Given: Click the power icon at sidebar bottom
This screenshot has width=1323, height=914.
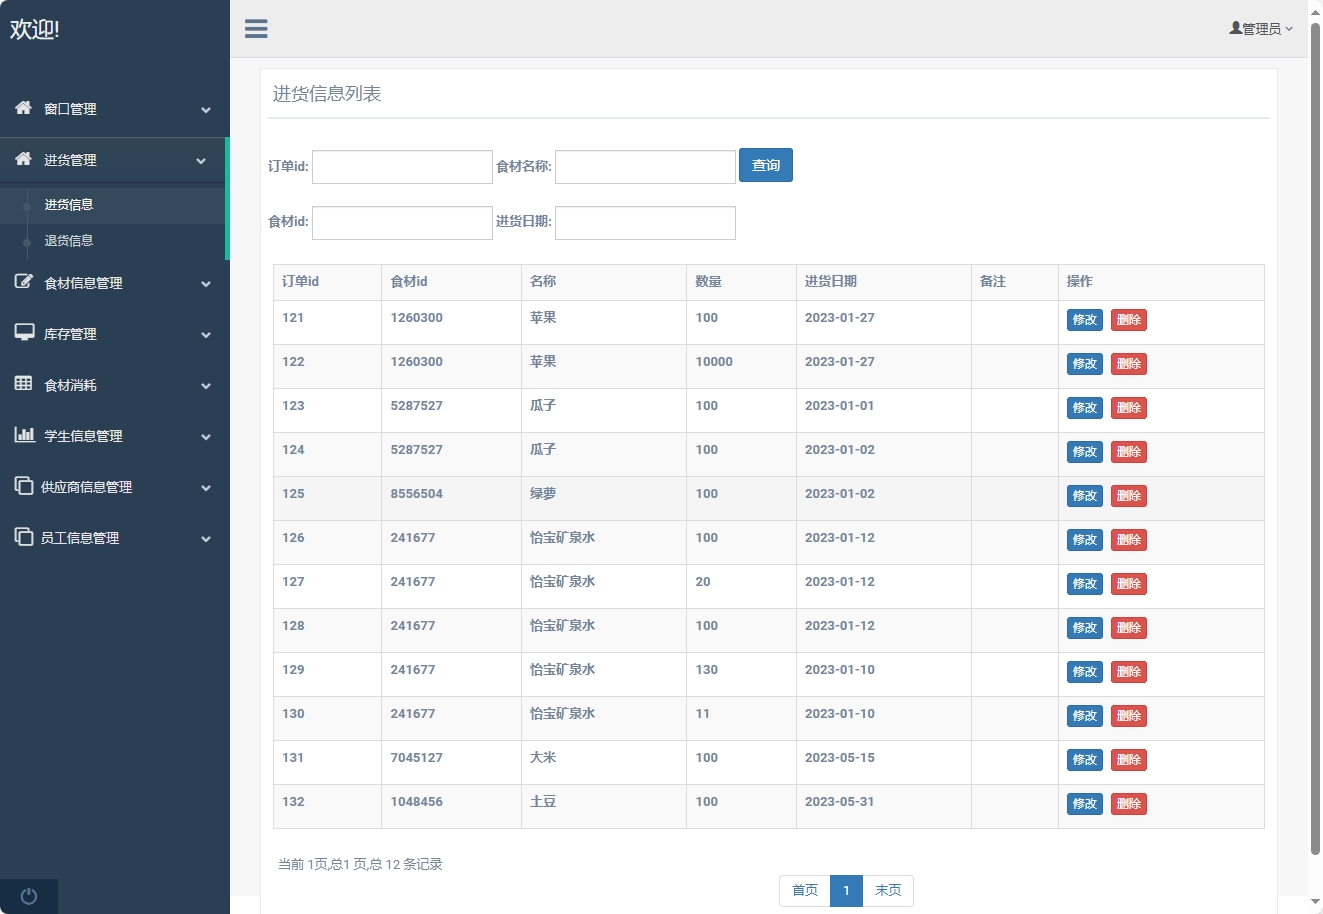Looking at the screenshot, I should pos(29,896).
